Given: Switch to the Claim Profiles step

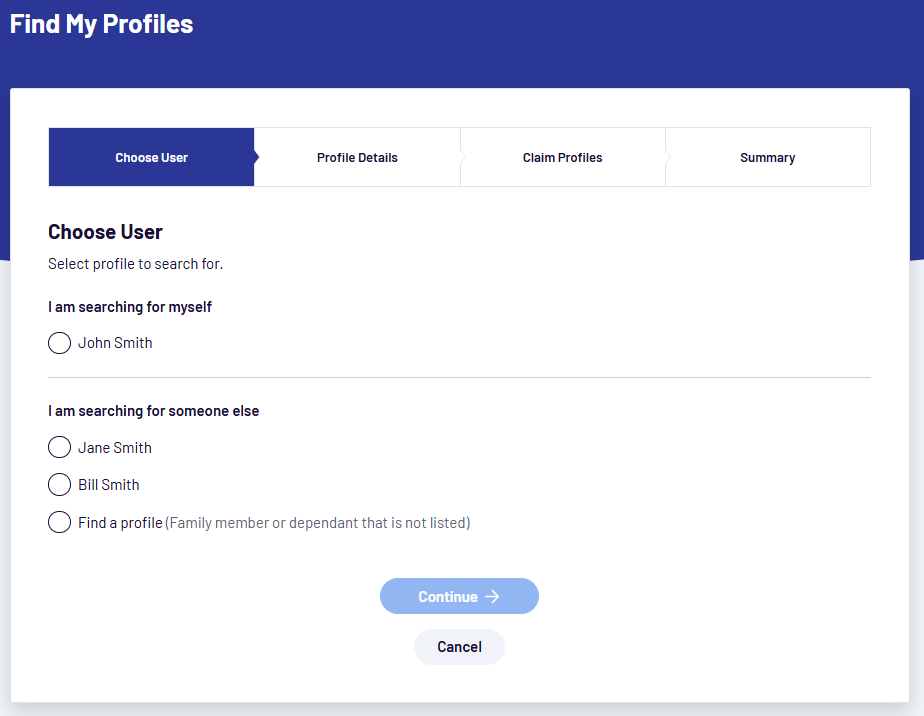Looking at the screenshot, I should pos(562,158).
